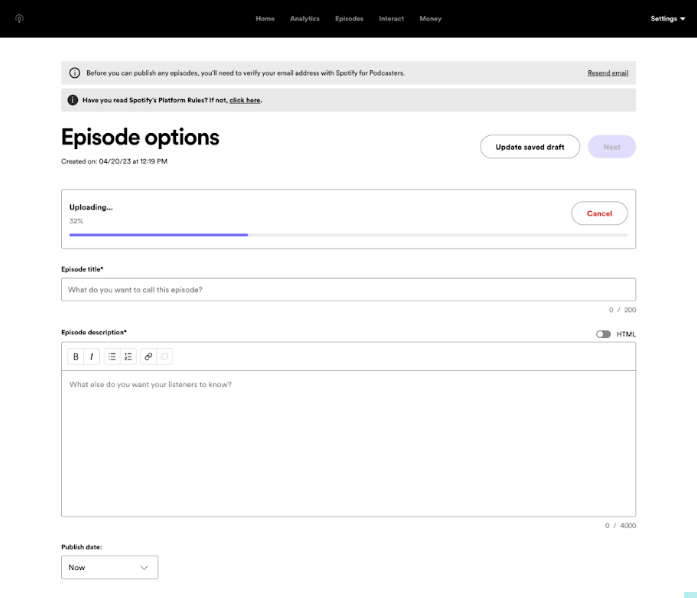697x598 pixels.
Task: Click the info icon in email verification banner
Action: pyautogui.click(x=74, y=73)
